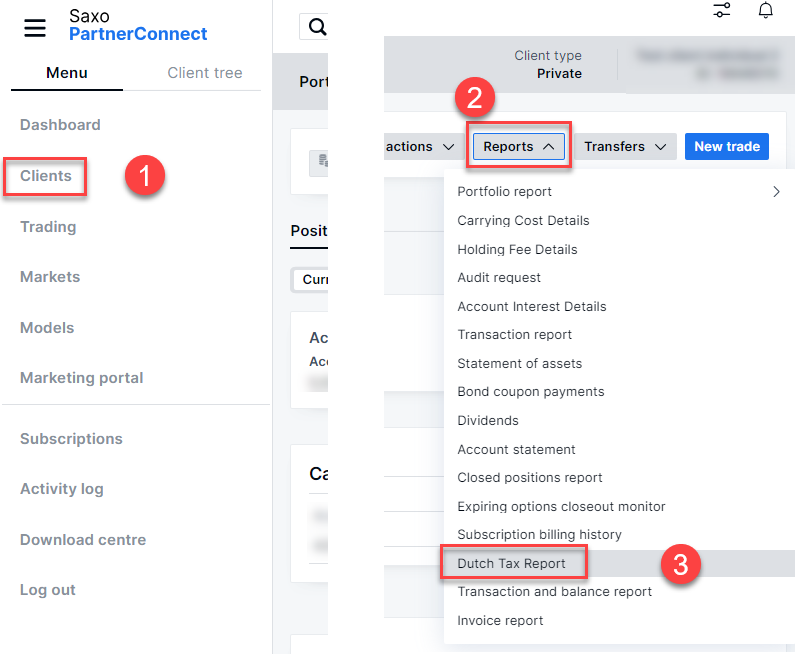
Task: Choose Closed positions report
Action: click(x=529, y=478)
